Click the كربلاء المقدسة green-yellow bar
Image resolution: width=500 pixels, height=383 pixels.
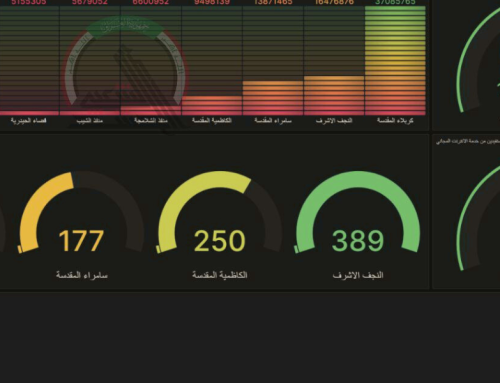(395, 61)
